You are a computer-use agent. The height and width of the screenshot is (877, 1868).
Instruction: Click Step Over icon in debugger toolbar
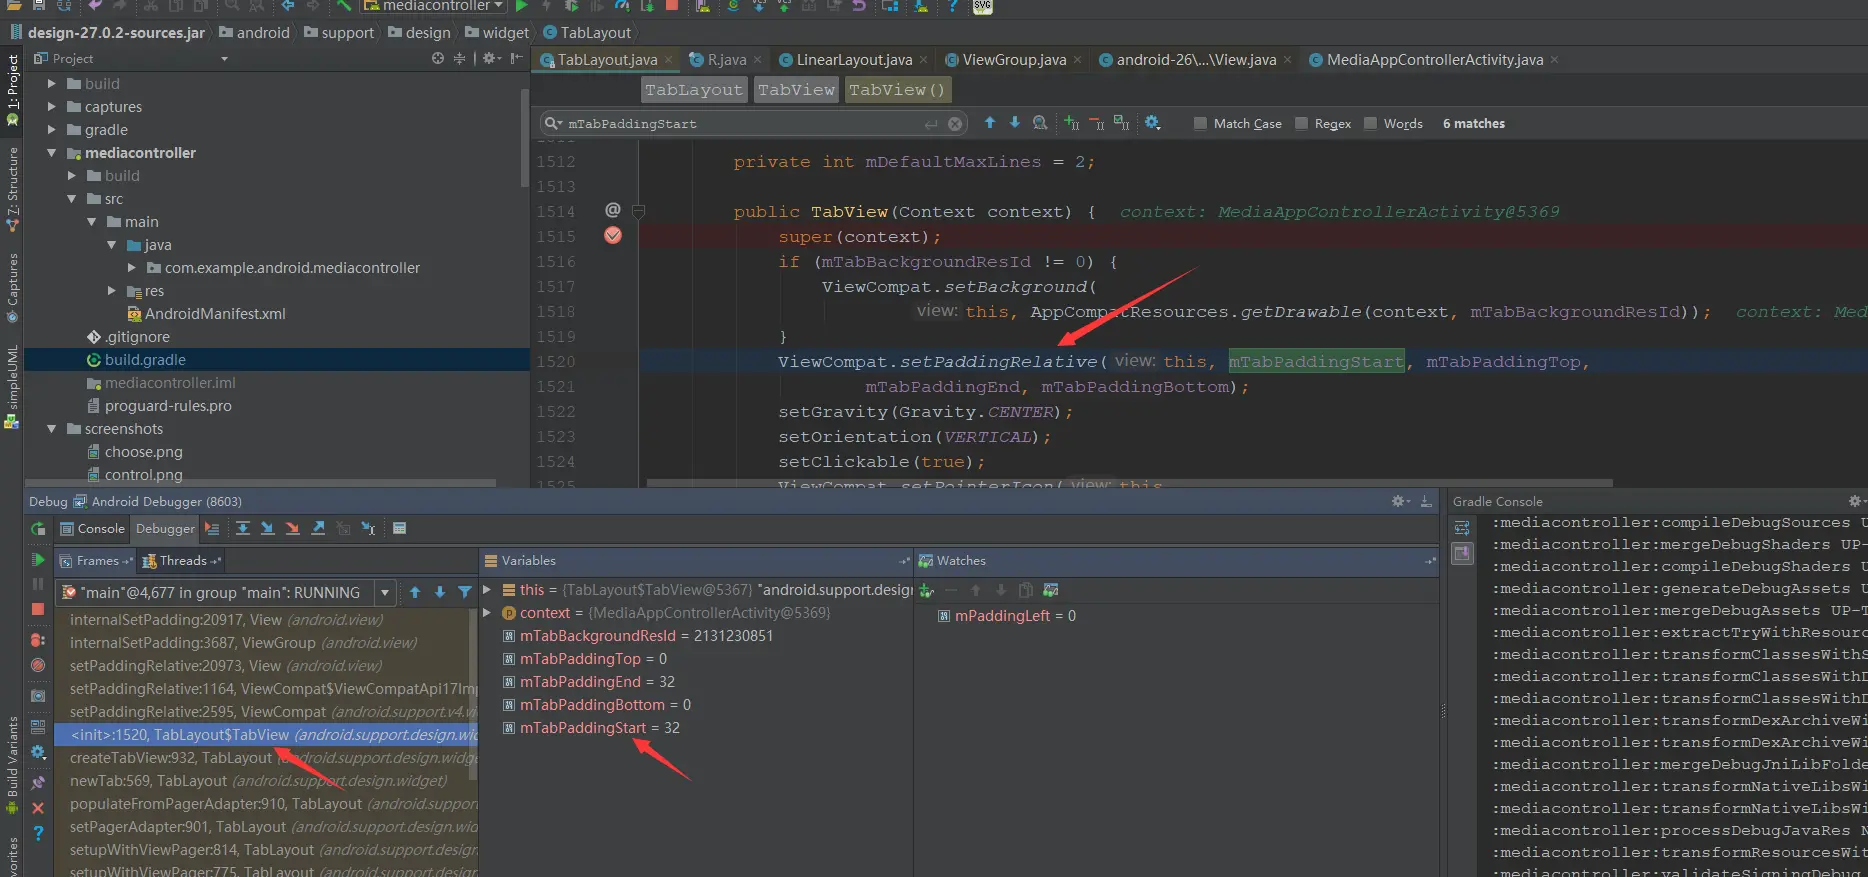tap(243, 529)
